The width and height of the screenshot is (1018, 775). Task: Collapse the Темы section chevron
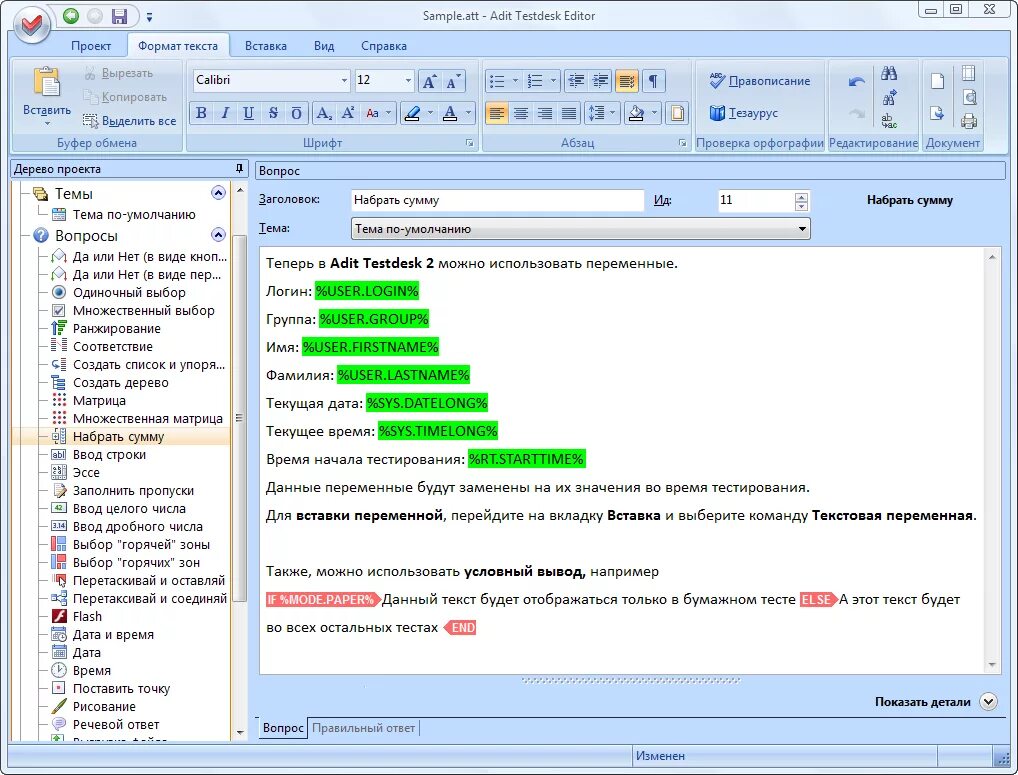pos(218,193)
